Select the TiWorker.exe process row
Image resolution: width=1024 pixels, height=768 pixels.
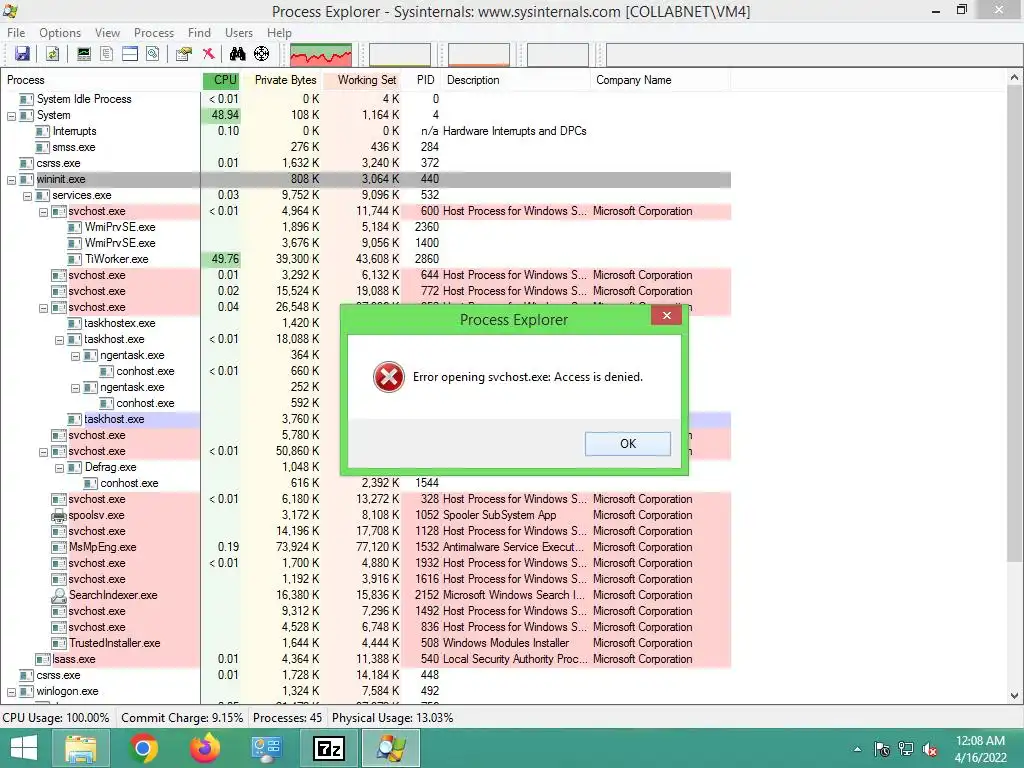(366, 259)
